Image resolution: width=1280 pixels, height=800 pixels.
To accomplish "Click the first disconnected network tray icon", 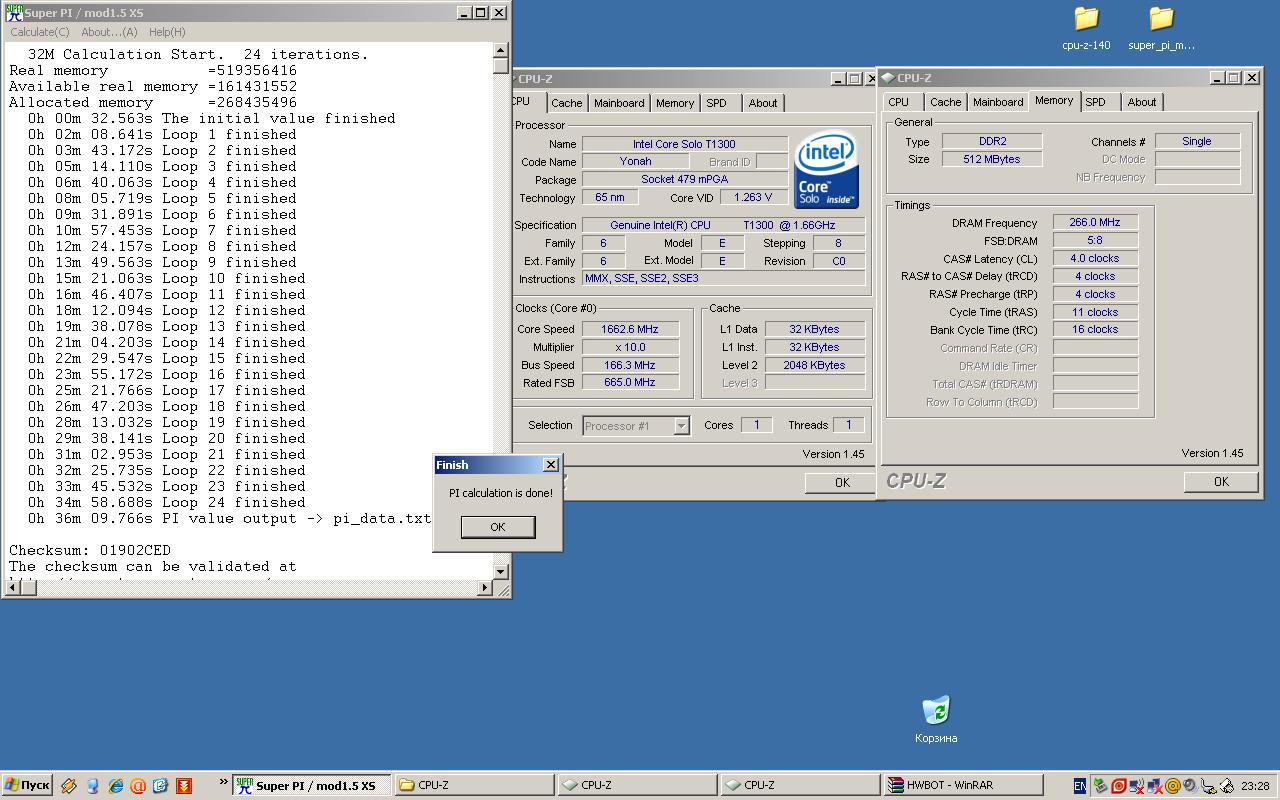I will pos(1137,786).
